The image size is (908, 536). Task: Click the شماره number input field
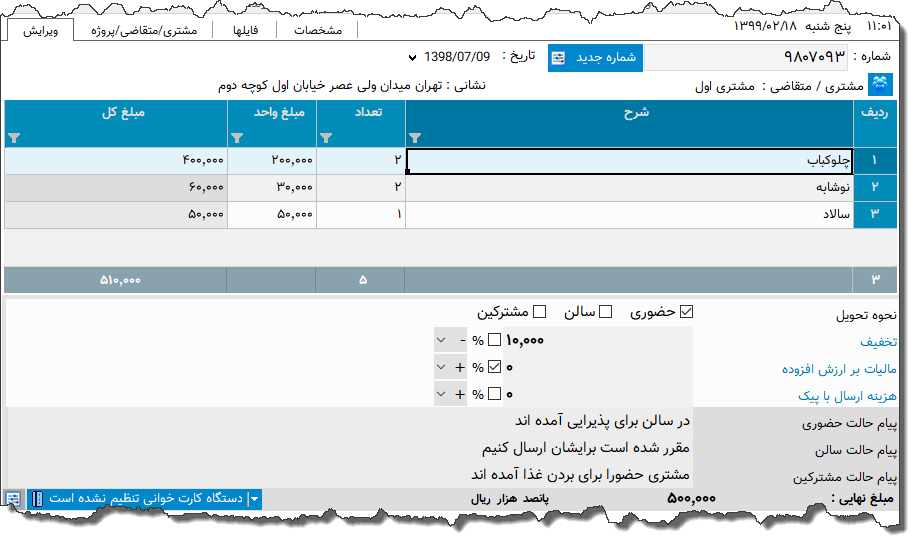coord(746,57)
